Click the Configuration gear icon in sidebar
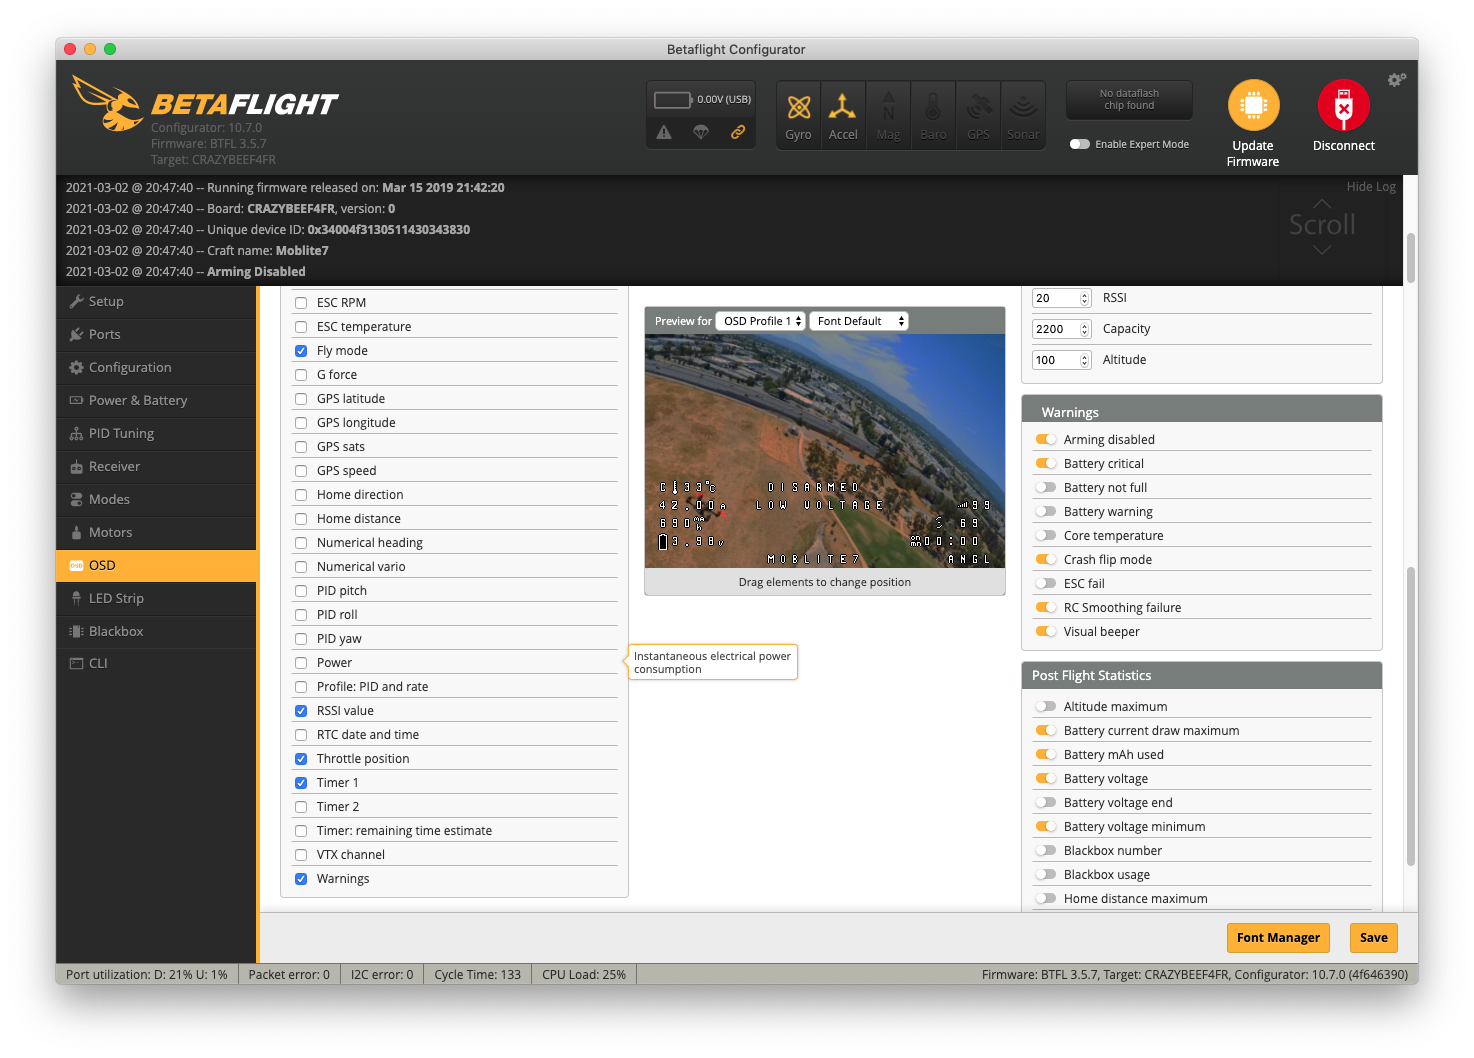Screen dimensions: 1474x1058 coord(76,367)
